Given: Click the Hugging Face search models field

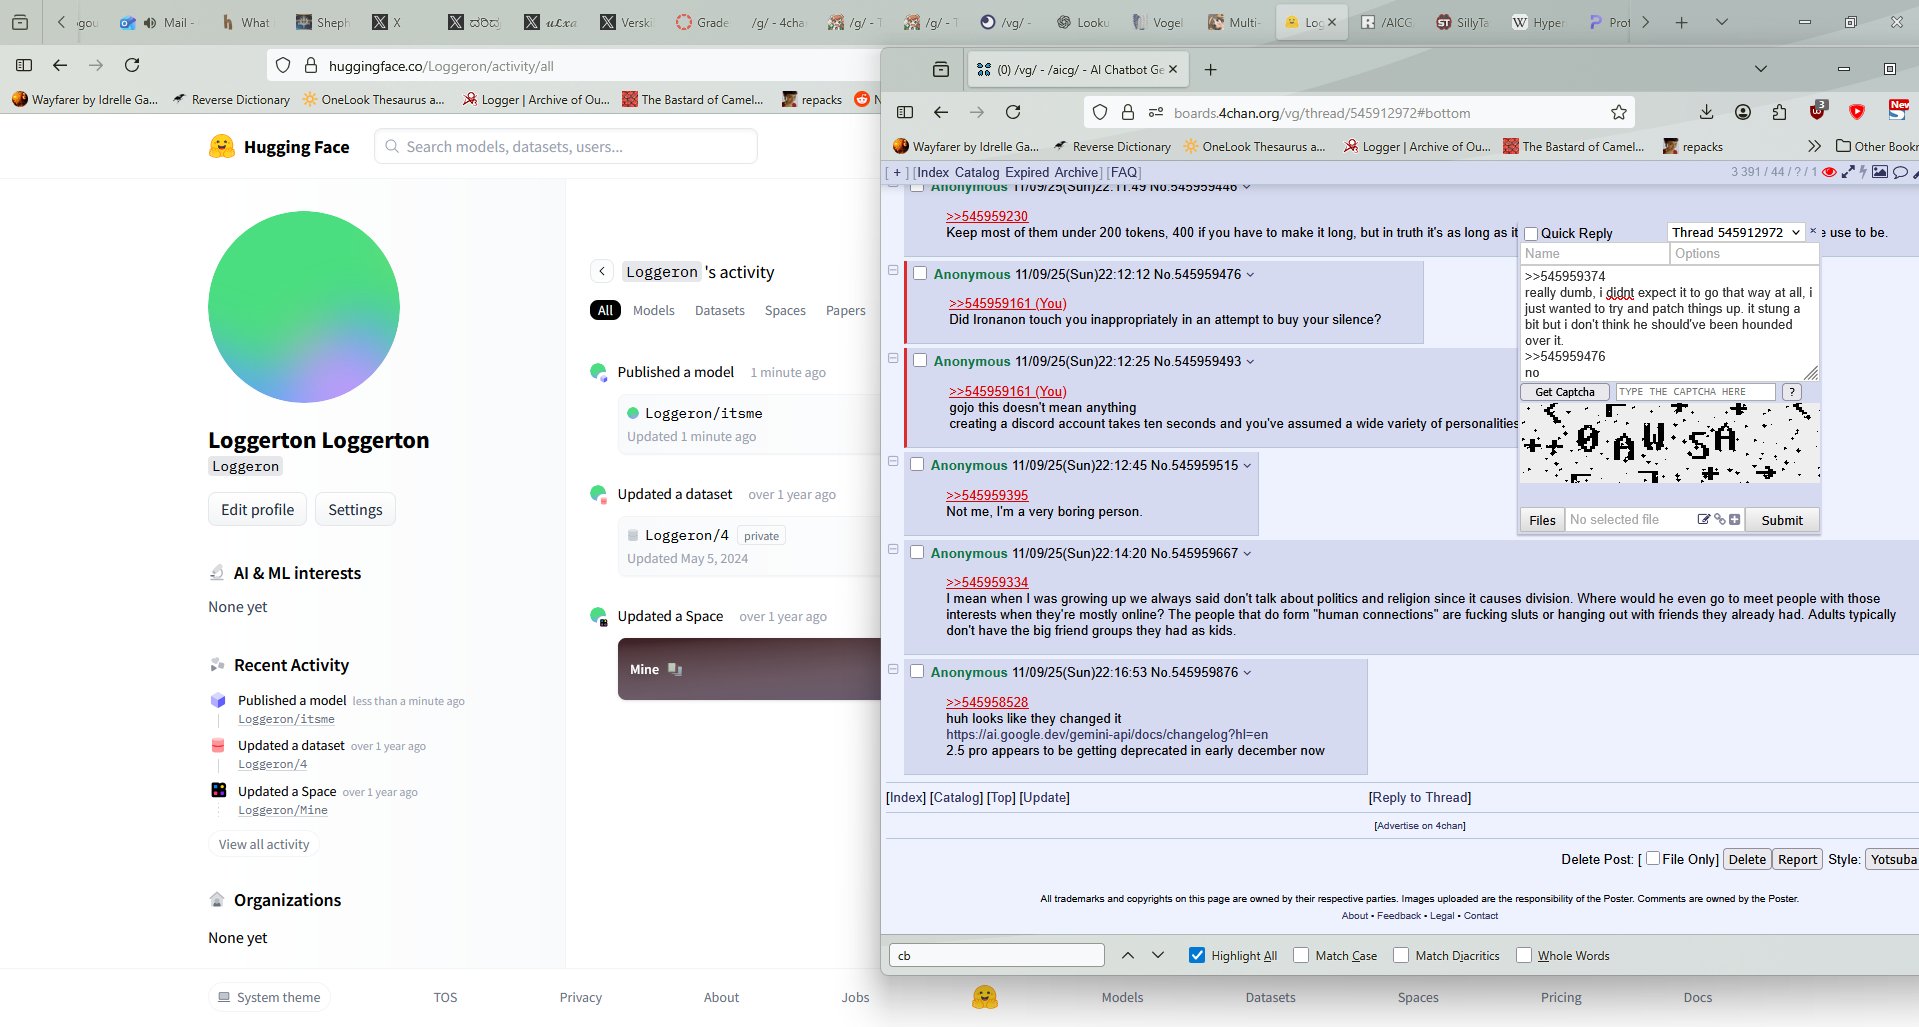Looking at the screenshot, I should click(566, 147).
